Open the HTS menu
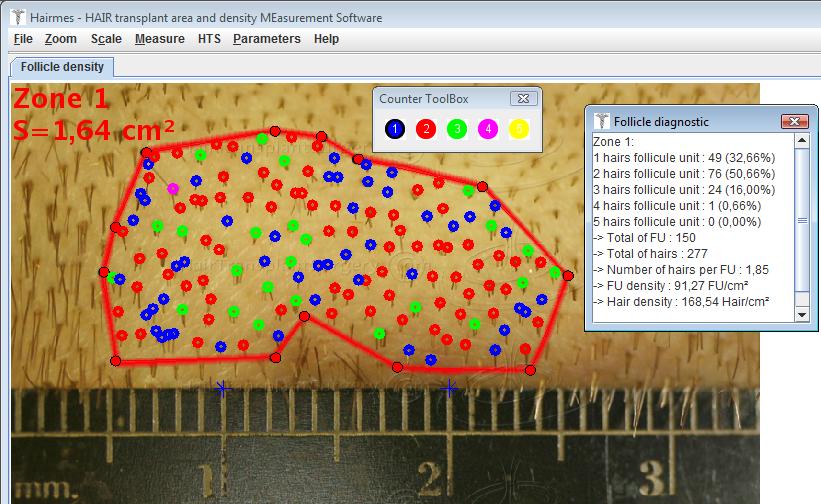This screenshot has width=821, height=504. 209,39
